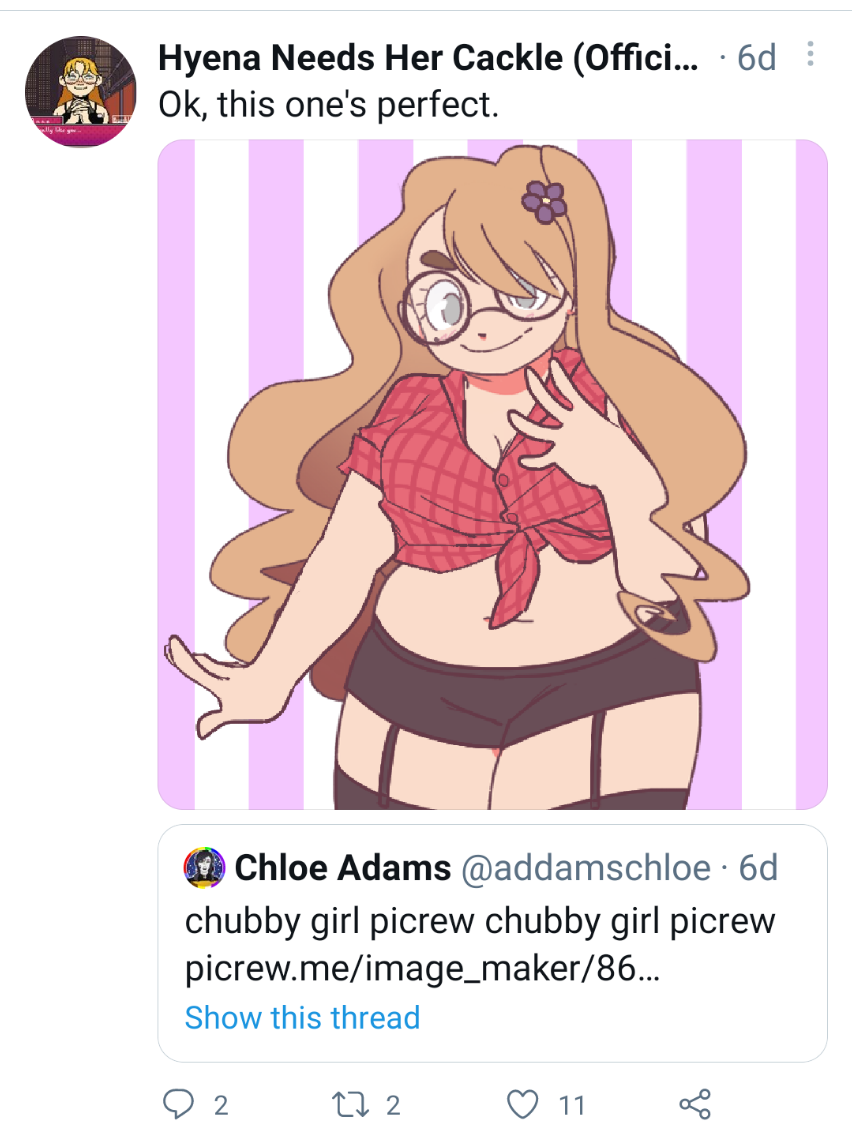Click the Show this thread link
This screenshot has height=1129, width=852.
pyautogui.click(x=302, y=1017)
